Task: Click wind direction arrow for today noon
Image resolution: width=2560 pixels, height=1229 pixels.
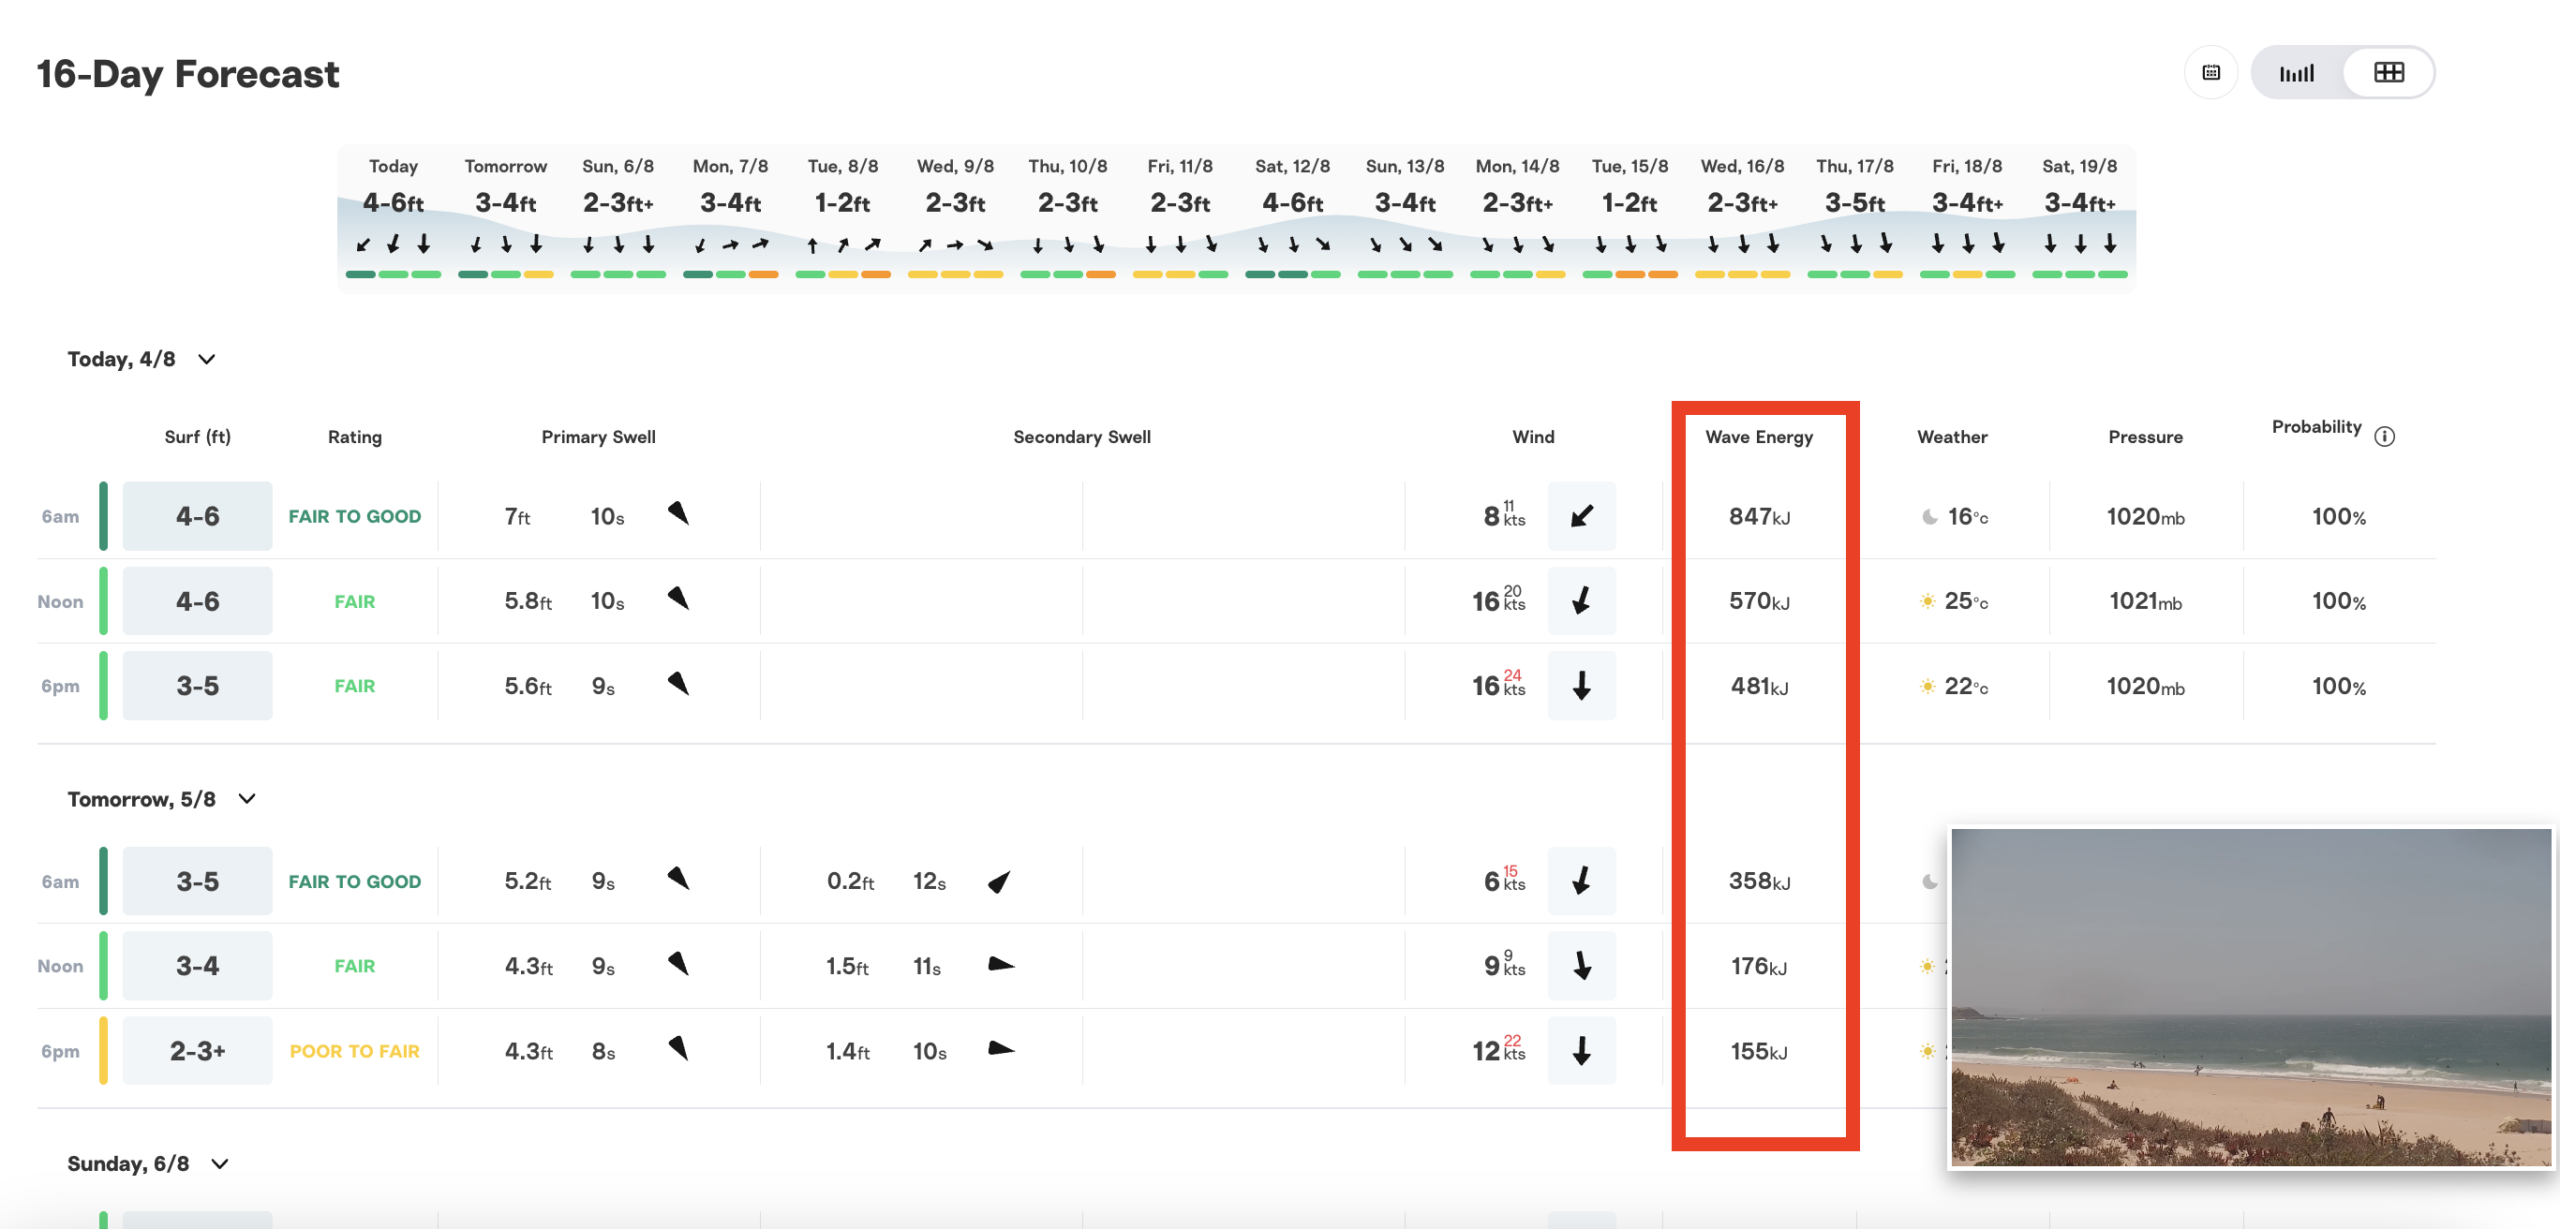Action: (1581, 601)
